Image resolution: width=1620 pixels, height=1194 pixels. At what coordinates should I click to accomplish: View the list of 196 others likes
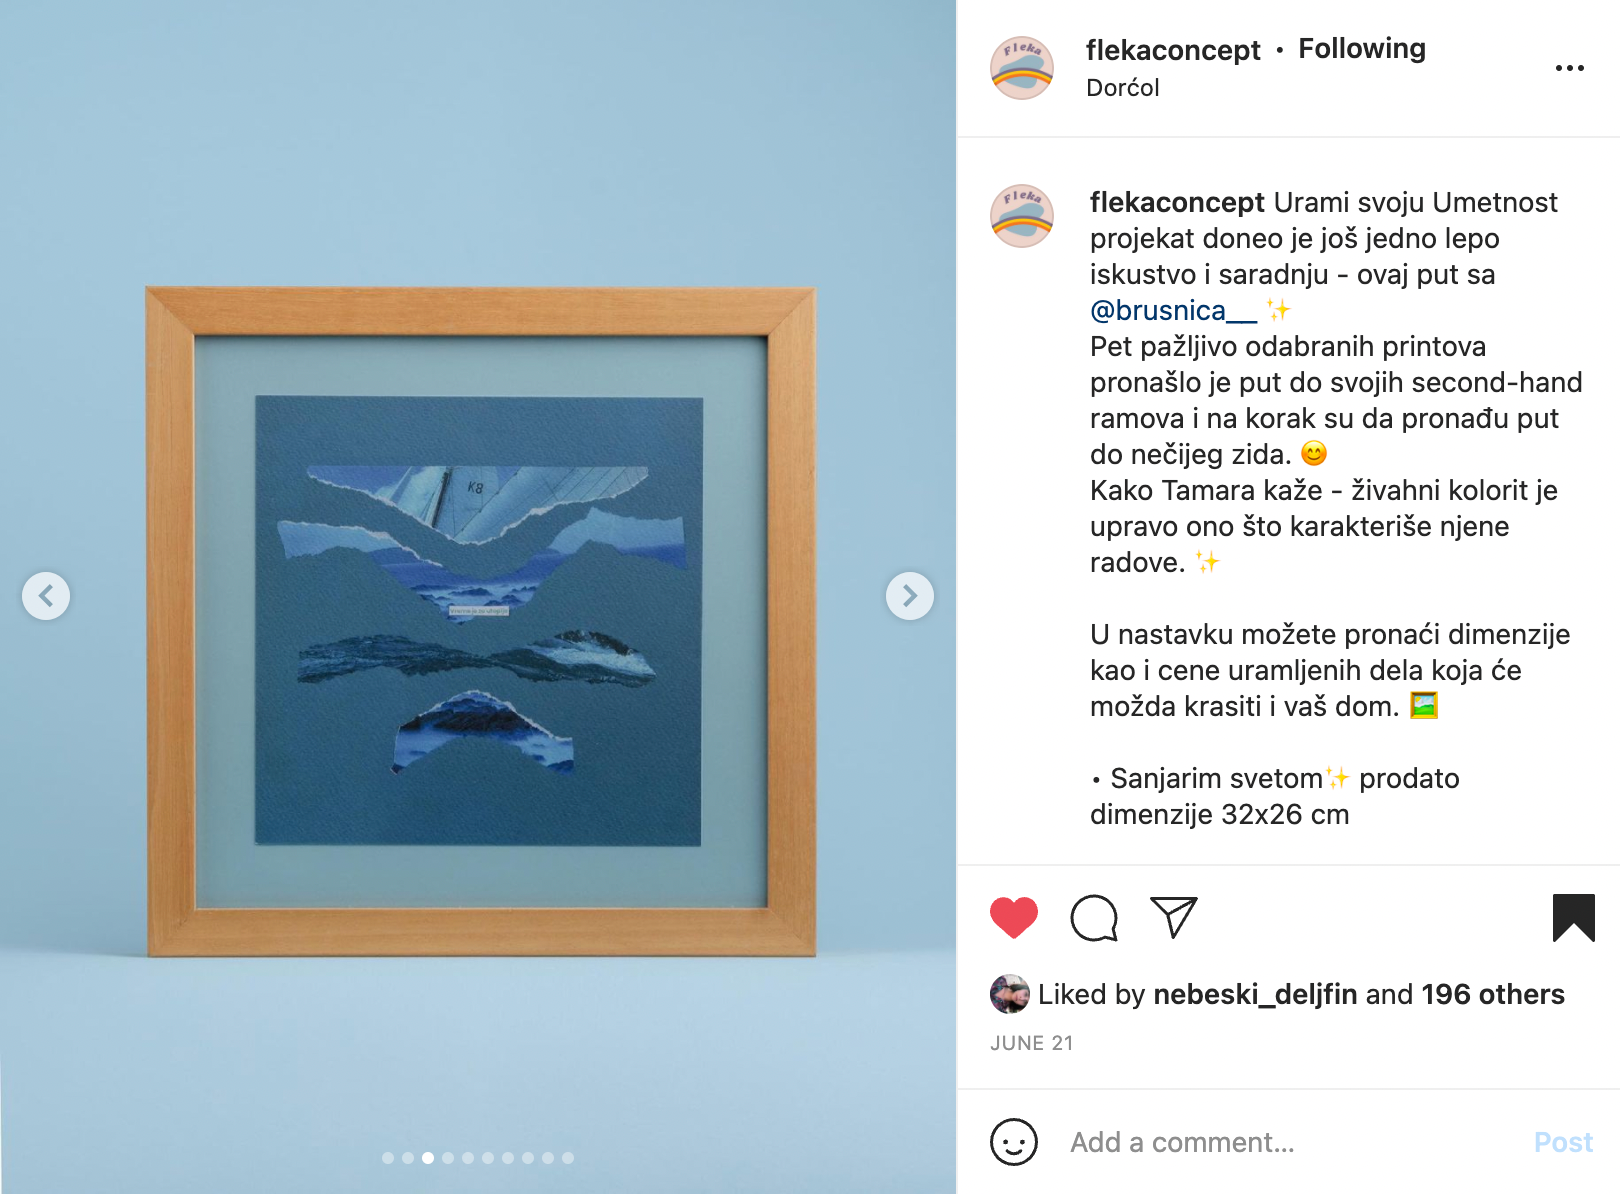coord(1492,994)
